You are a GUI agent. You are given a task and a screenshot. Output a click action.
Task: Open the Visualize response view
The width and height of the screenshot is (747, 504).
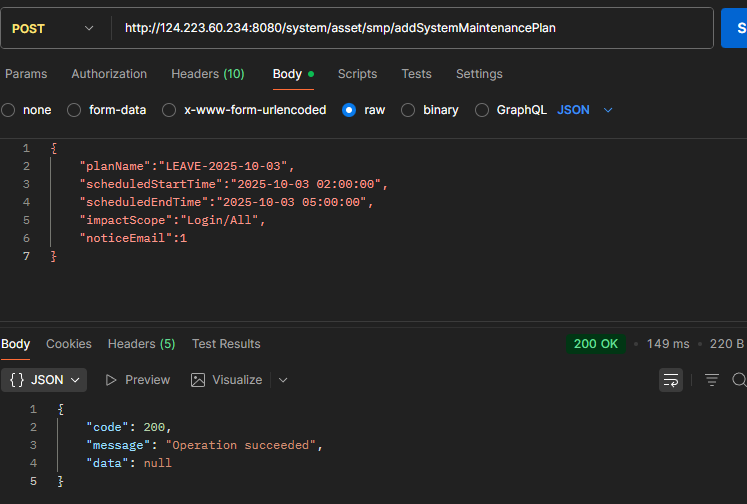point(227,380)
